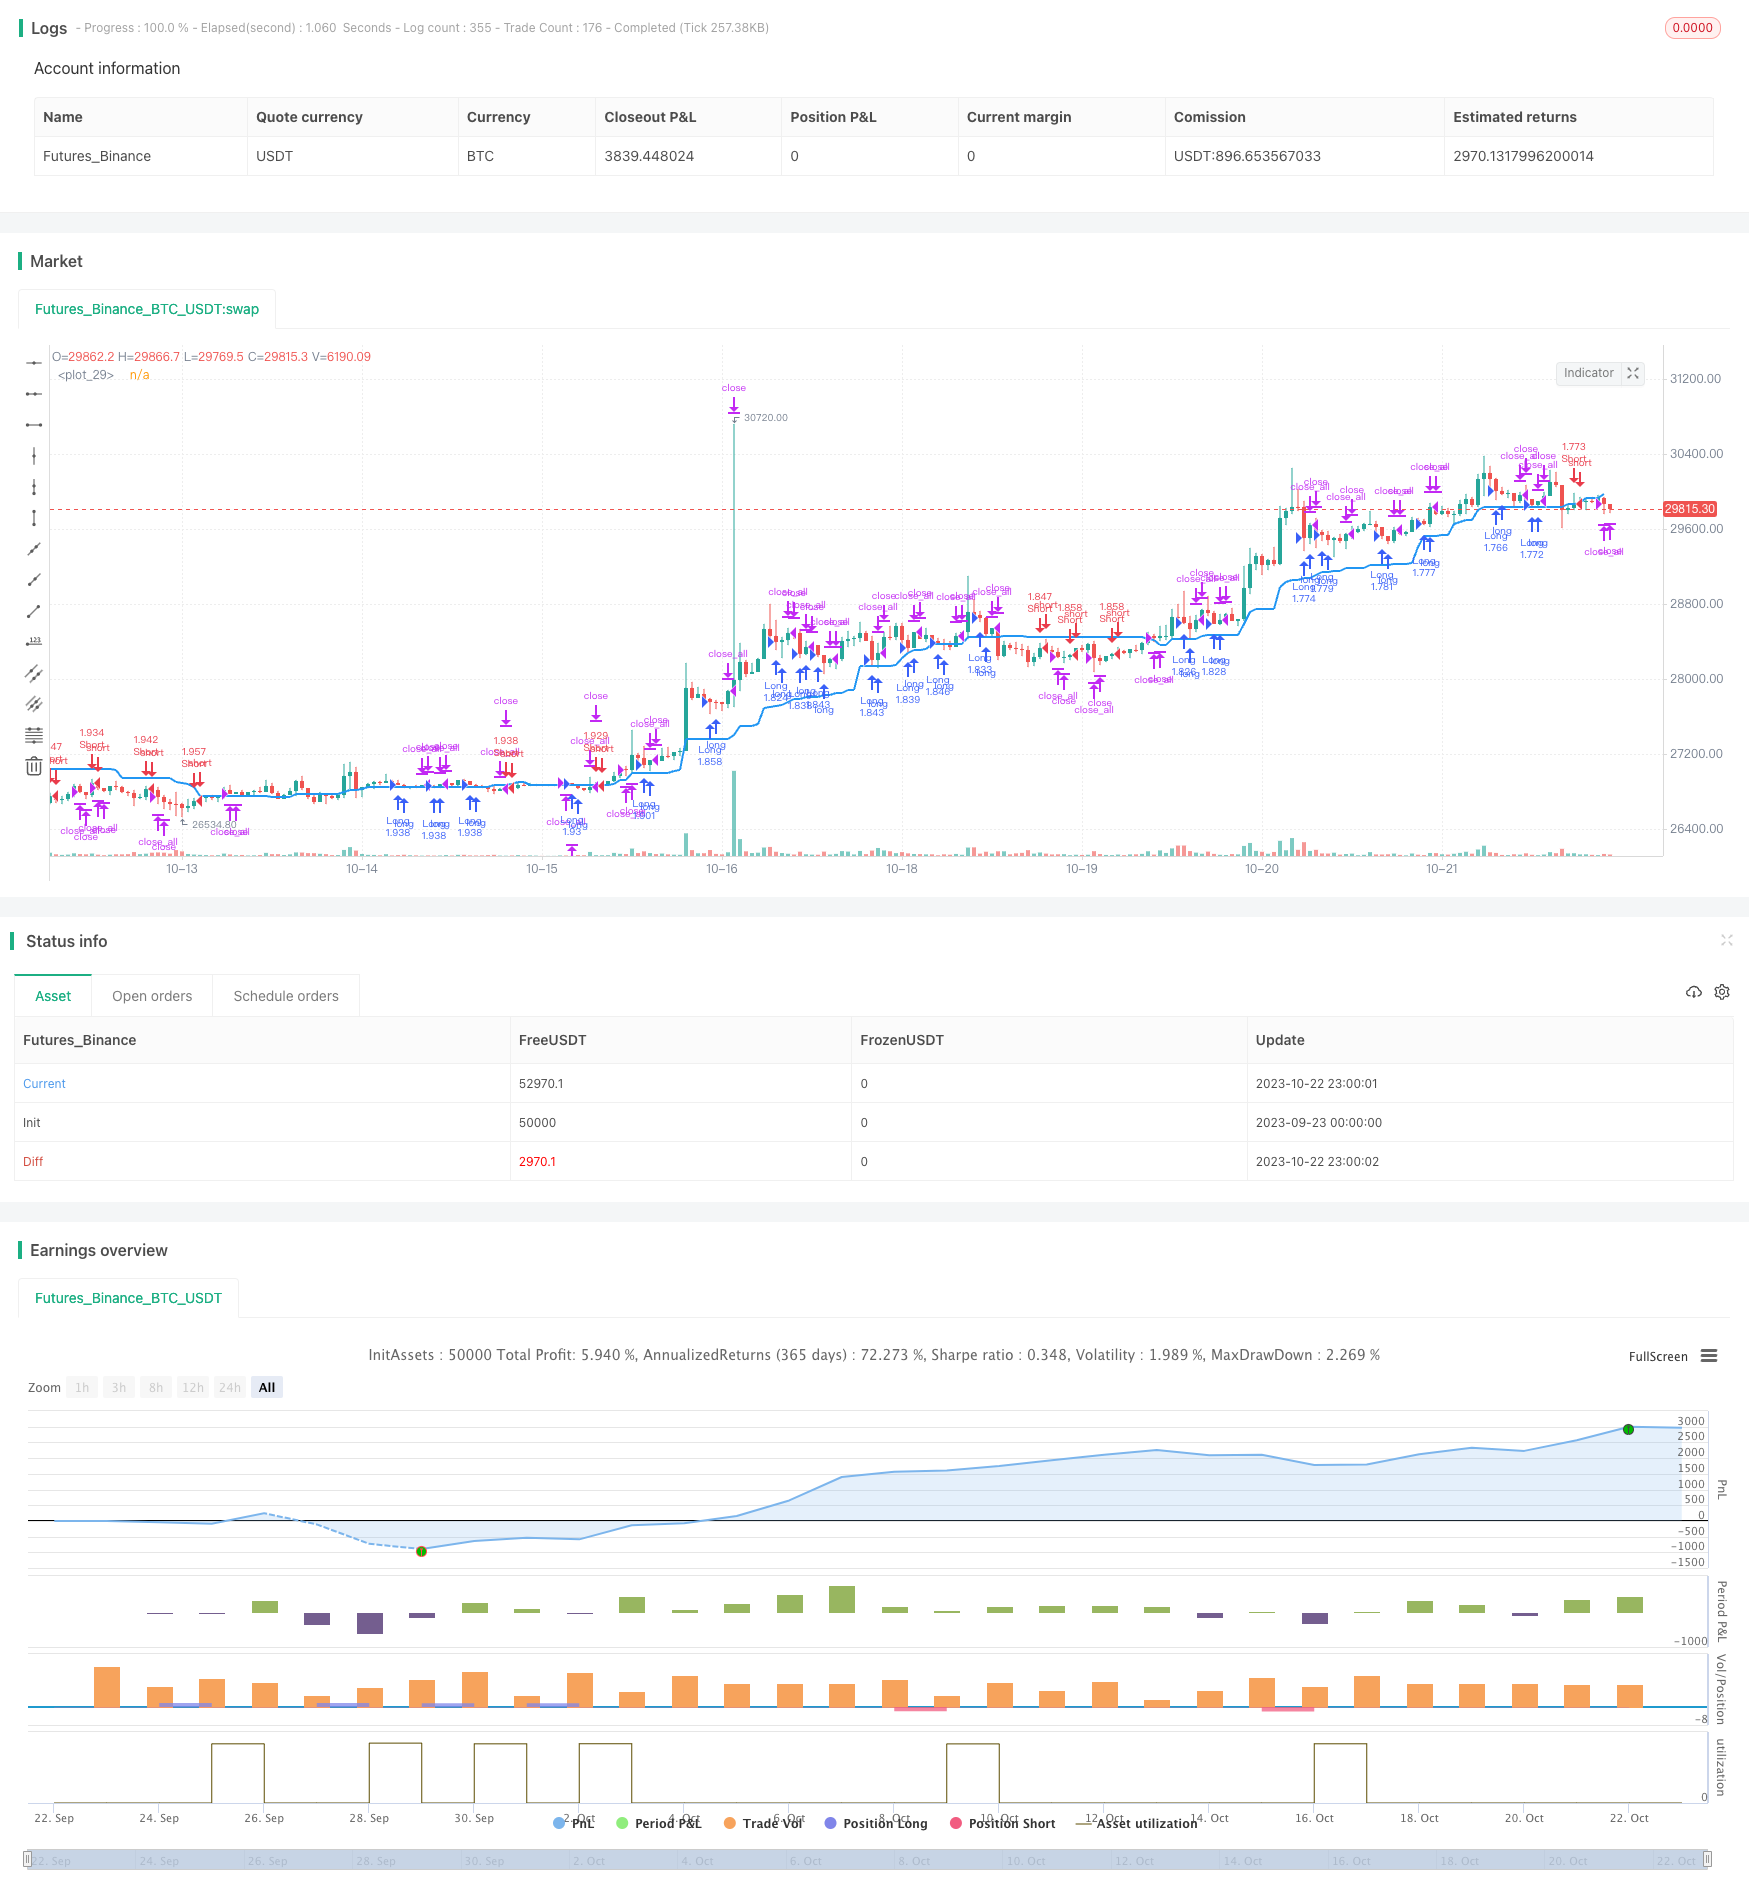Viewport: 1749px width, 1898px height.
Task: Delete drawings with the trash icon
Action: click(34, 766)
